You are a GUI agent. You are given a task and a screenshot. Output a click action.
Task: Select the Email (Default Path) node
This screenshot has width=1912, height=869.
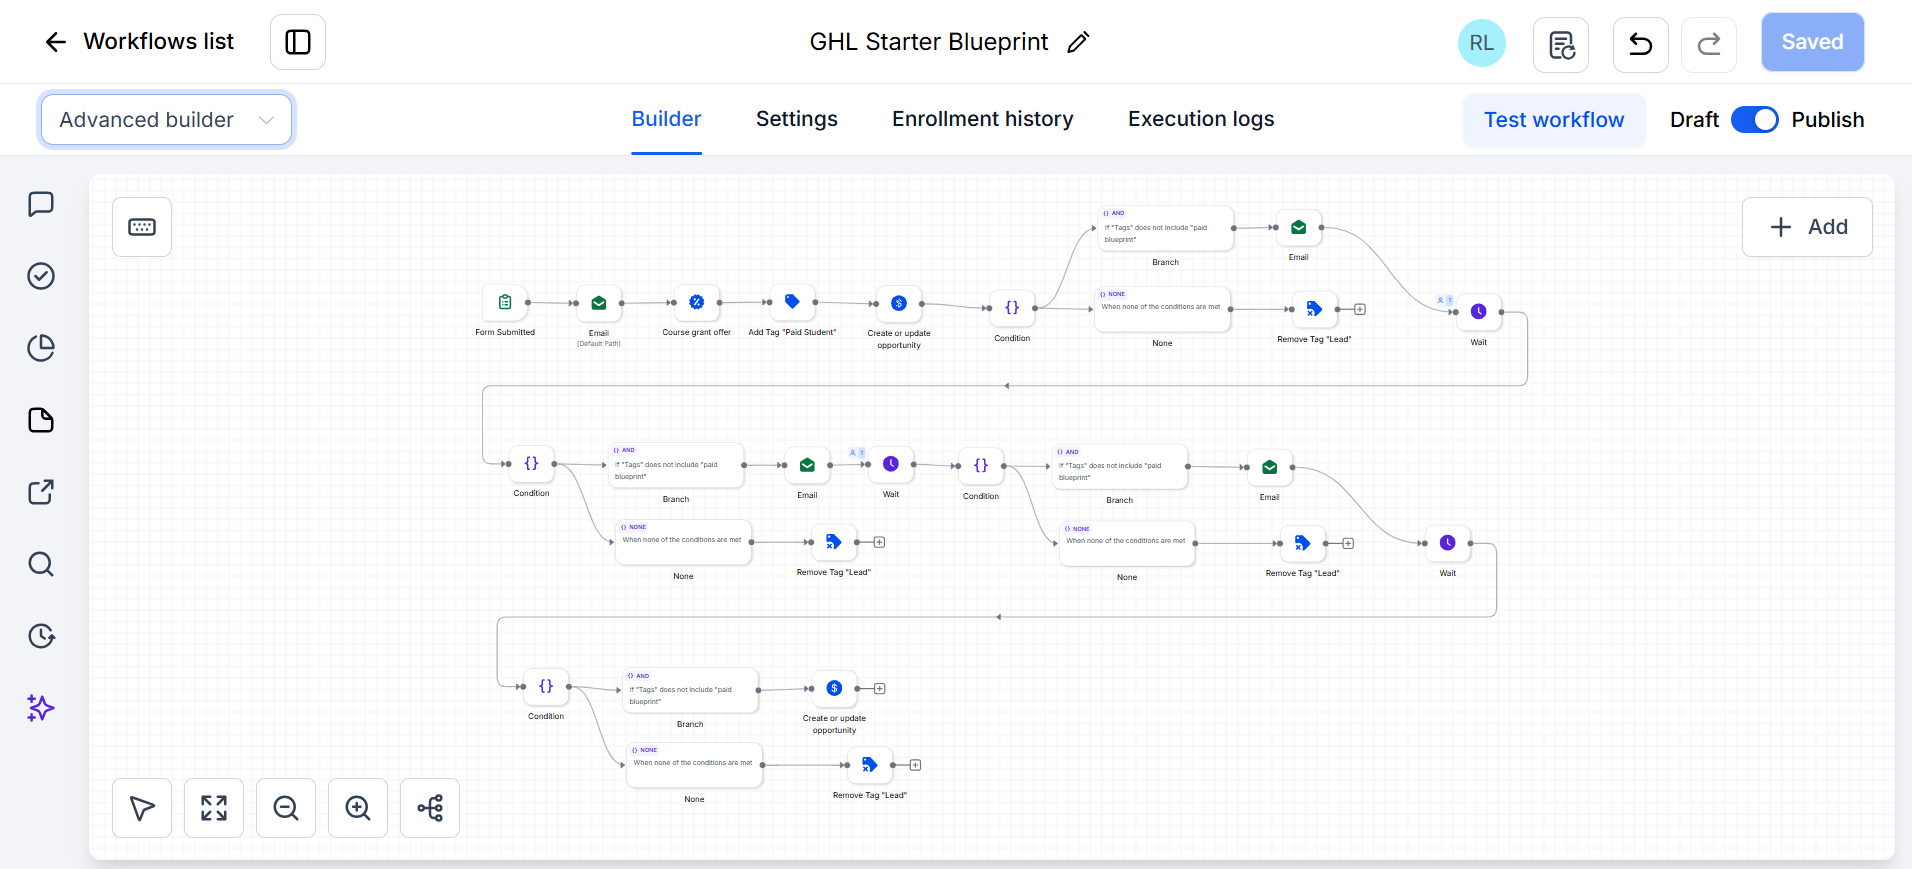(599, 303)
